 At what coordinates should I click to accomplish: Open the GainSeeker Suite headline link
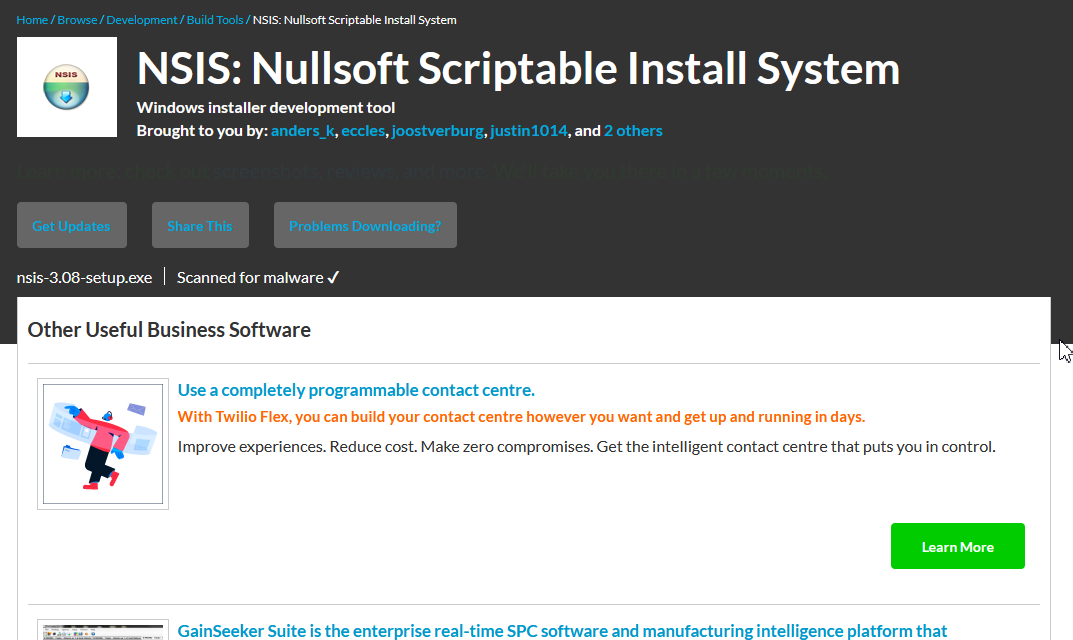[x=563, y=630]
